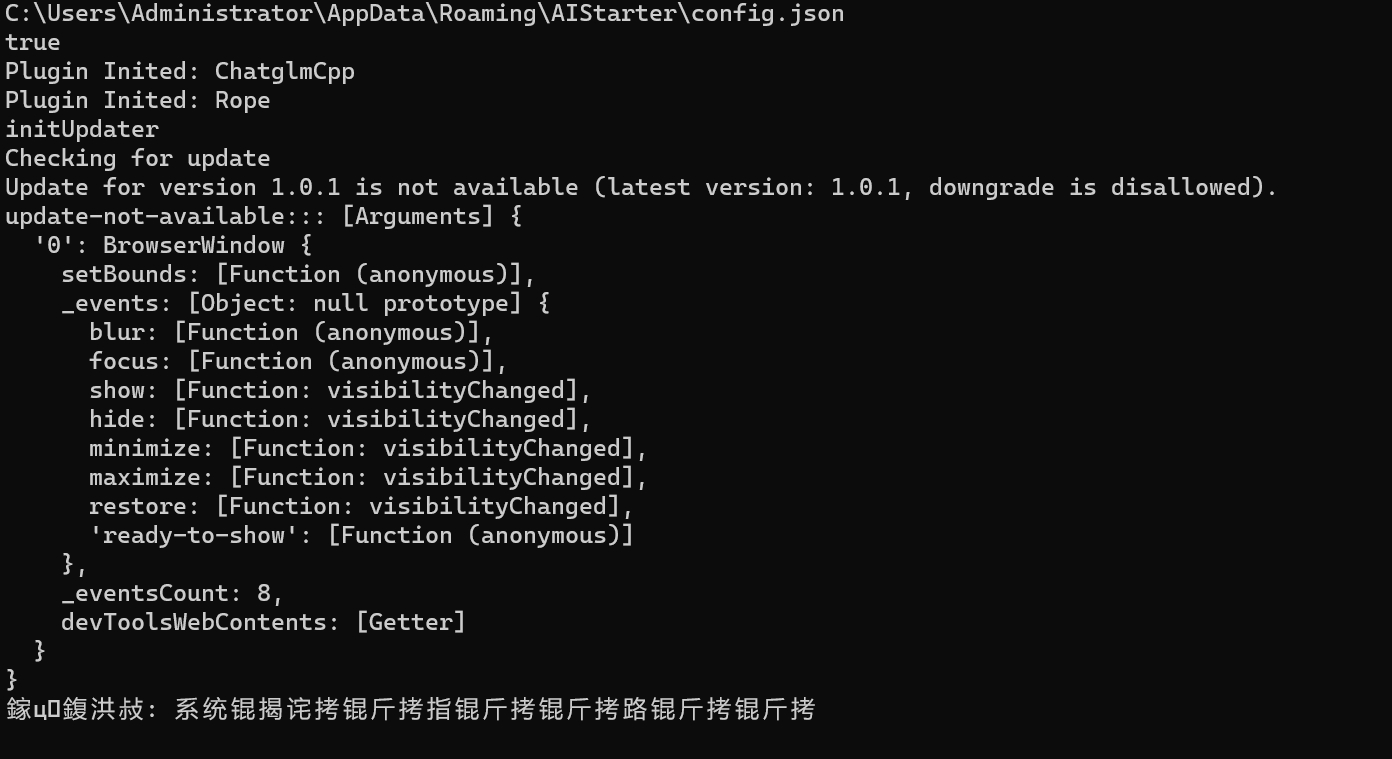Click the "show" visibilityChanged line

click(340, 391)
